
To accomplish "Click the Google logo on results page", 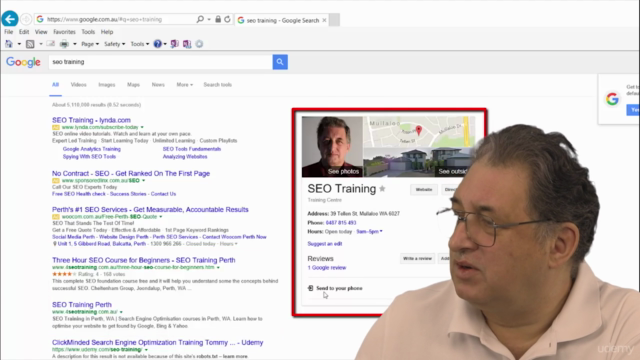I will [x=23, y=62].
